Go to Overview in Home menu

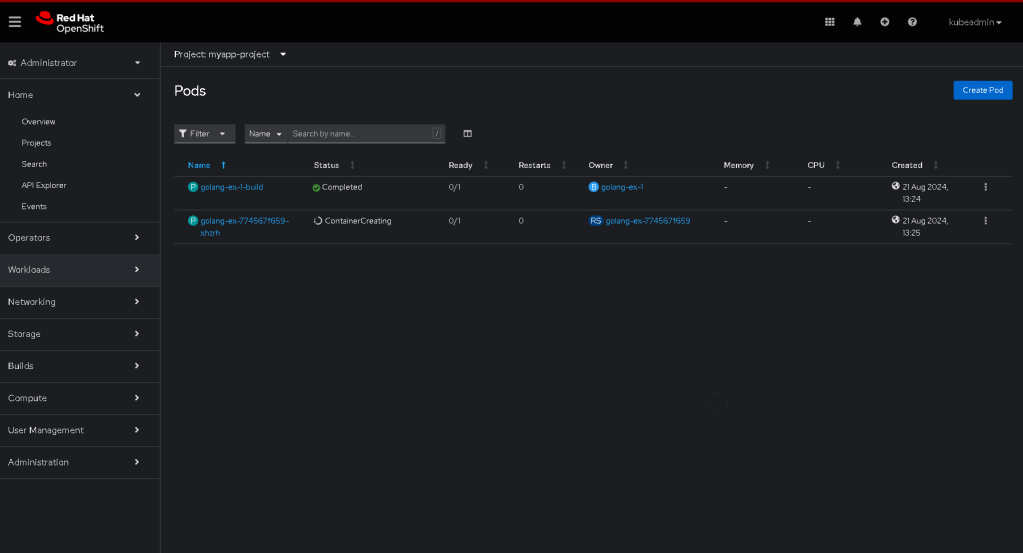coord(38,122)
